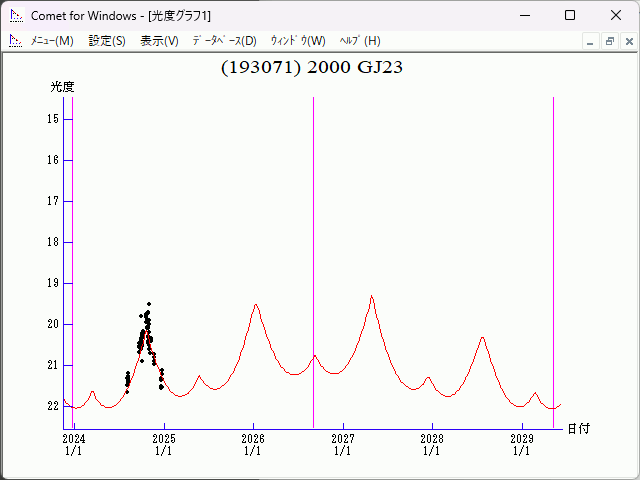Open the データベース(D) menu
The width and height of the screenshot is (640, 480).
[224, 41]
